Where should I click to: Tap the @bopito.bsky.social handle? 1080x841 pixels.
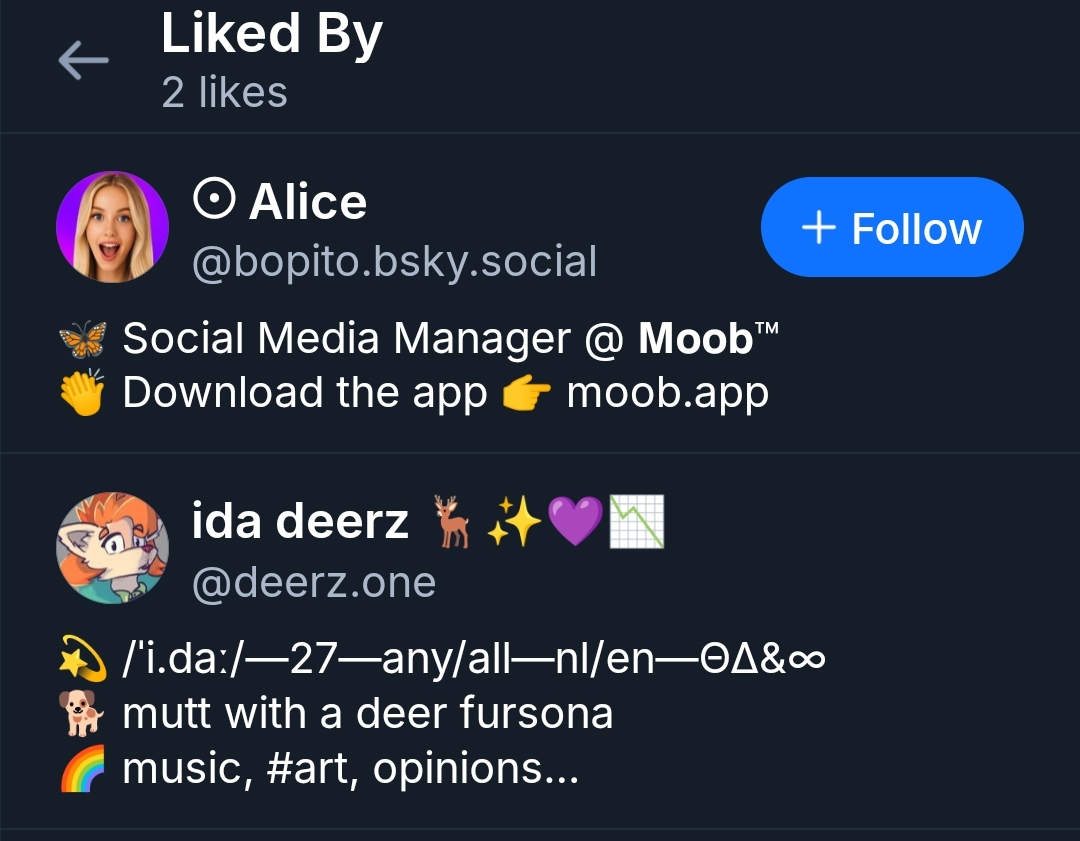pyautogui.click(x=394, y=261)
